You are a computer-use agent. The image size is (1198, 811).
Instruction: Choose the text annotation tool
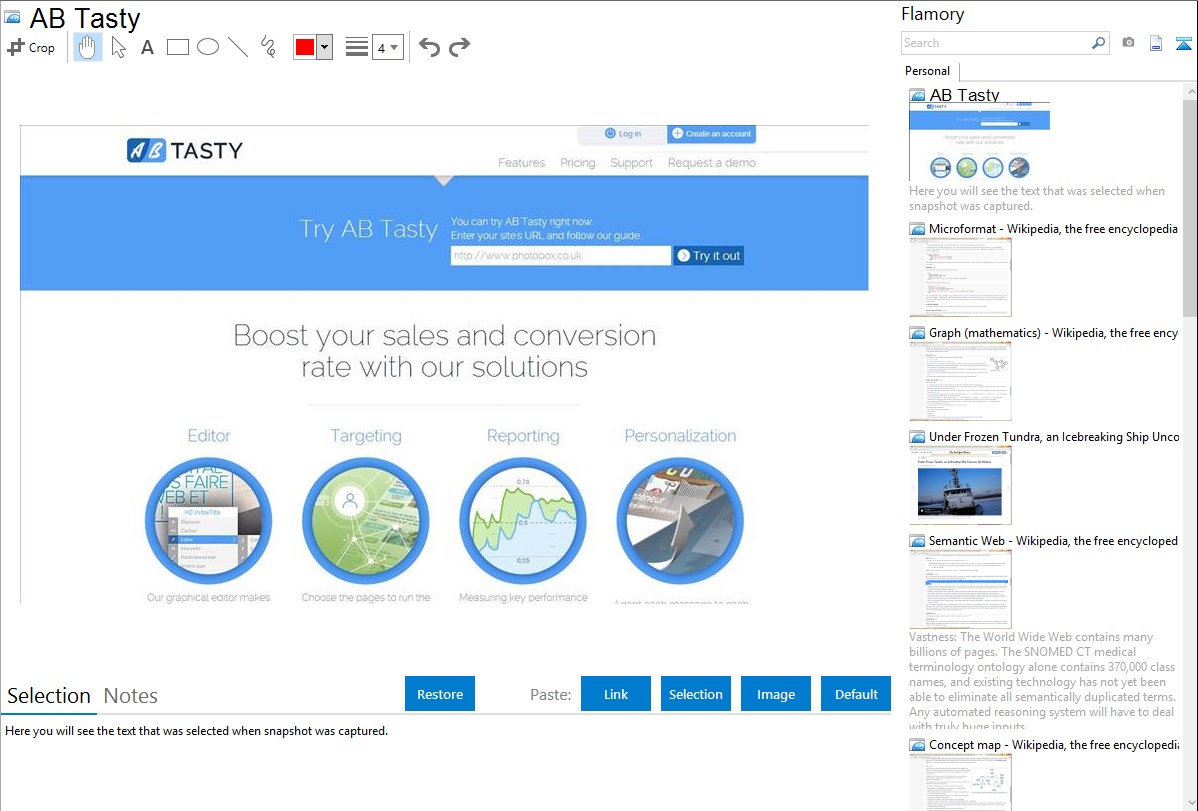147,47
